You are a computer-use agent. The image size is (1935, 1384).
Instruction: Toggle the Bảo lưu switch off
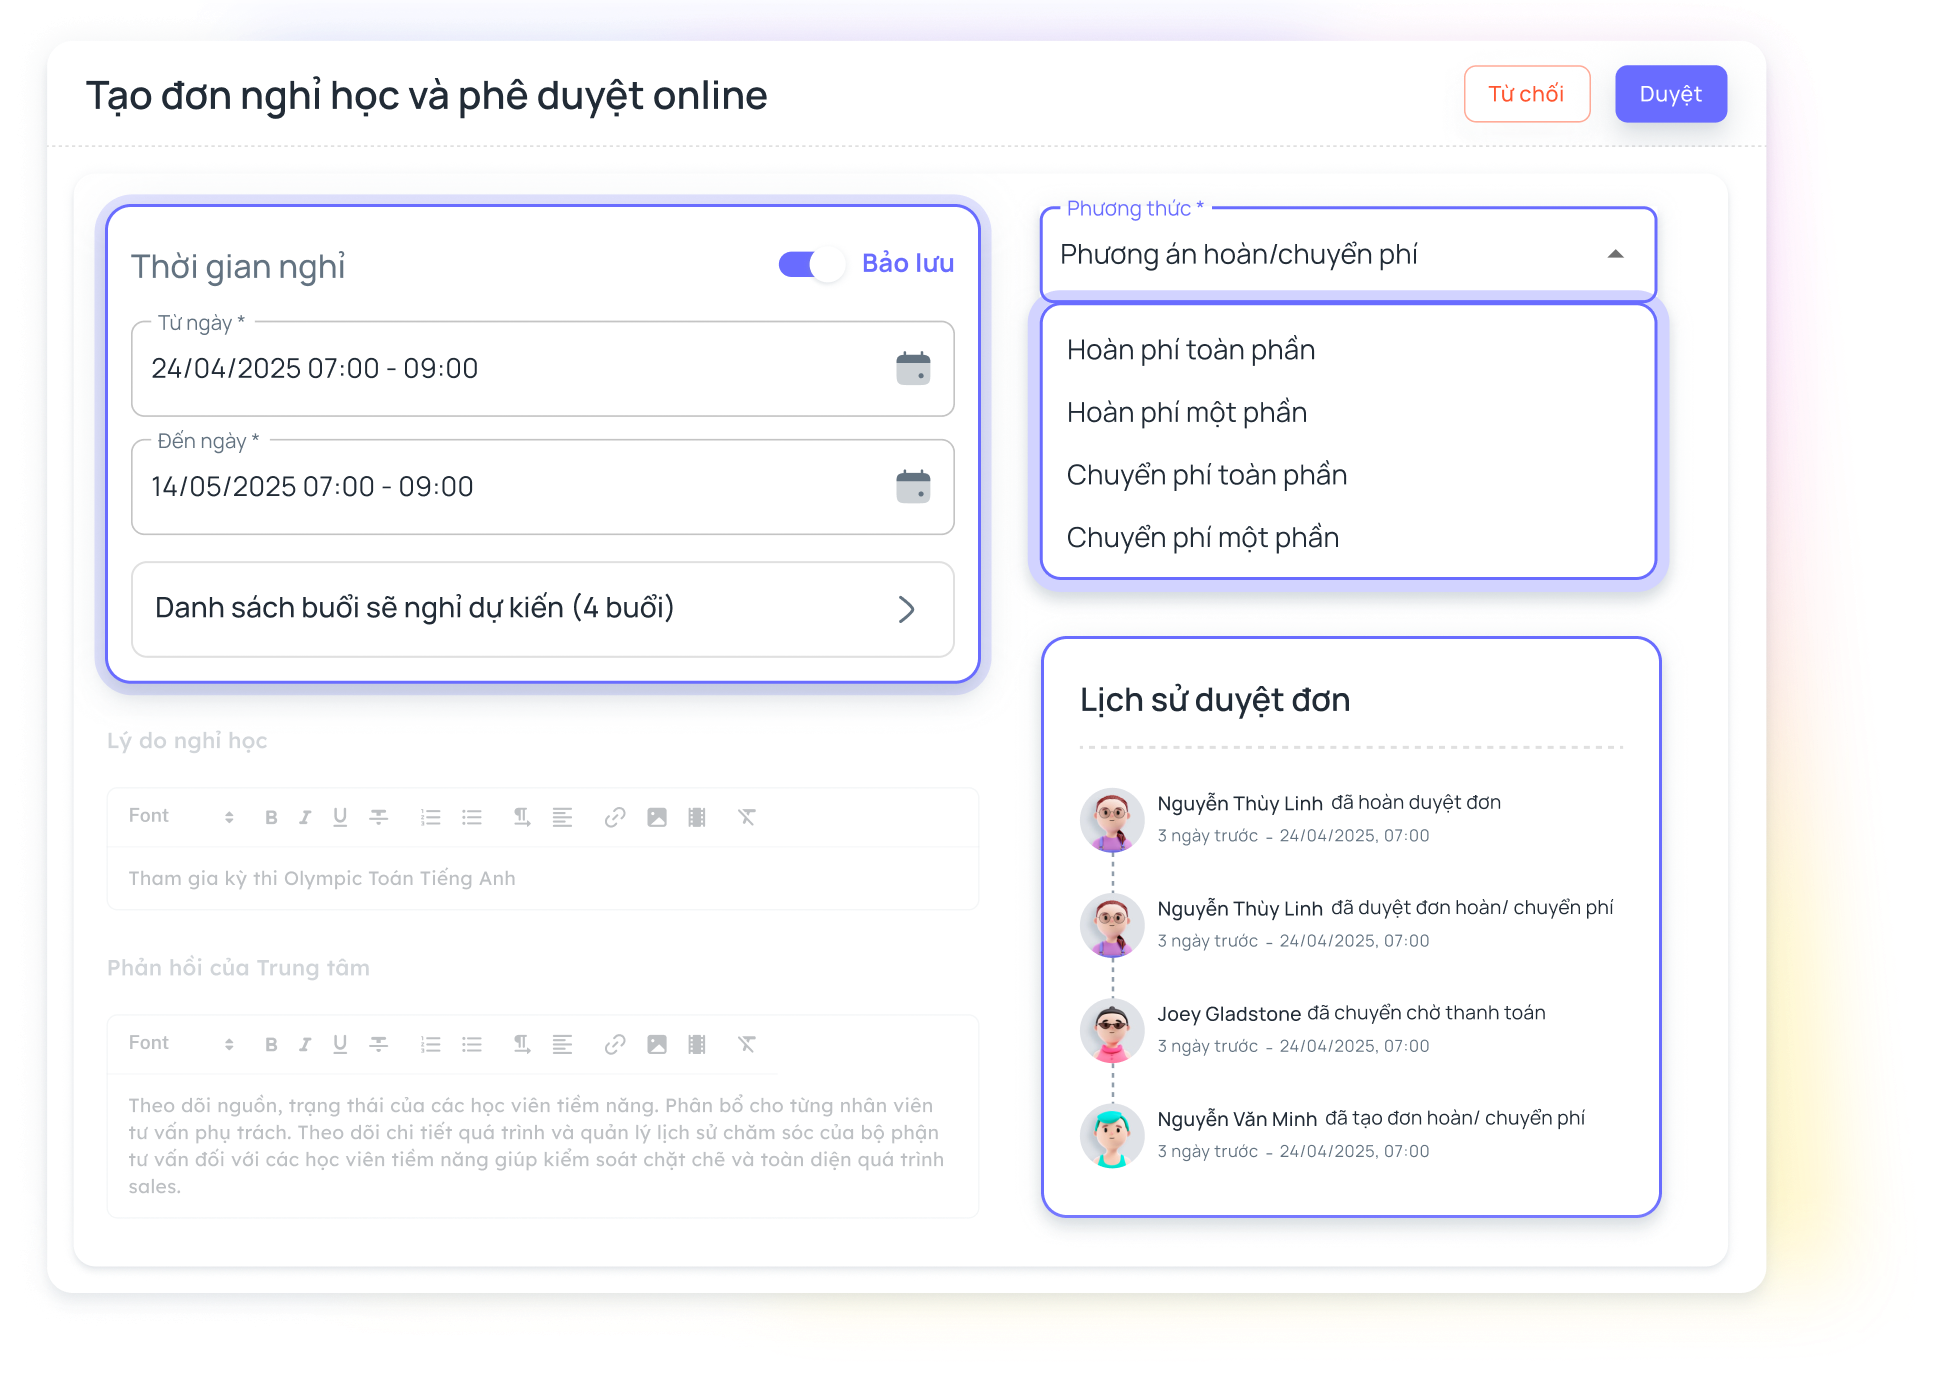click(812, 264)
